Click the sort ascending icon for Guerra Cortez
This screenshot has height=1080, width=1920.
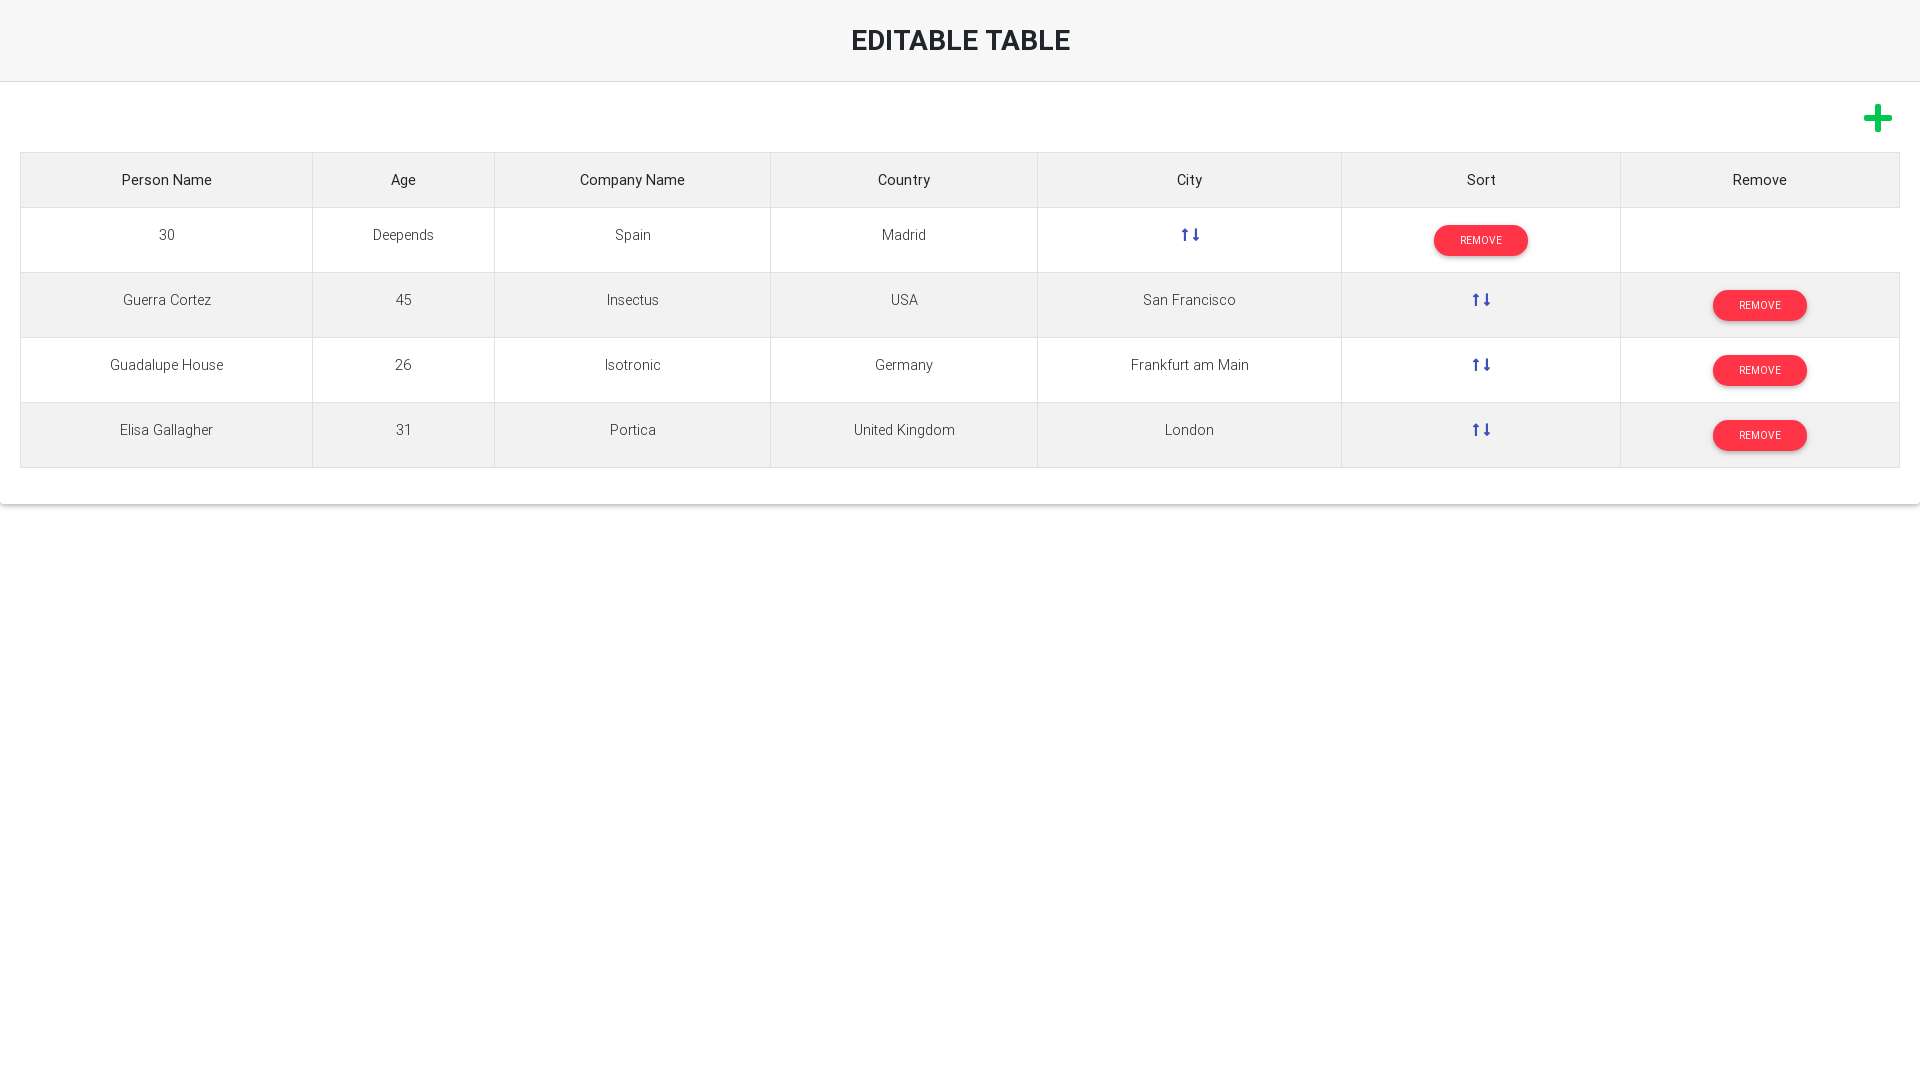(x=1476, y=299)
